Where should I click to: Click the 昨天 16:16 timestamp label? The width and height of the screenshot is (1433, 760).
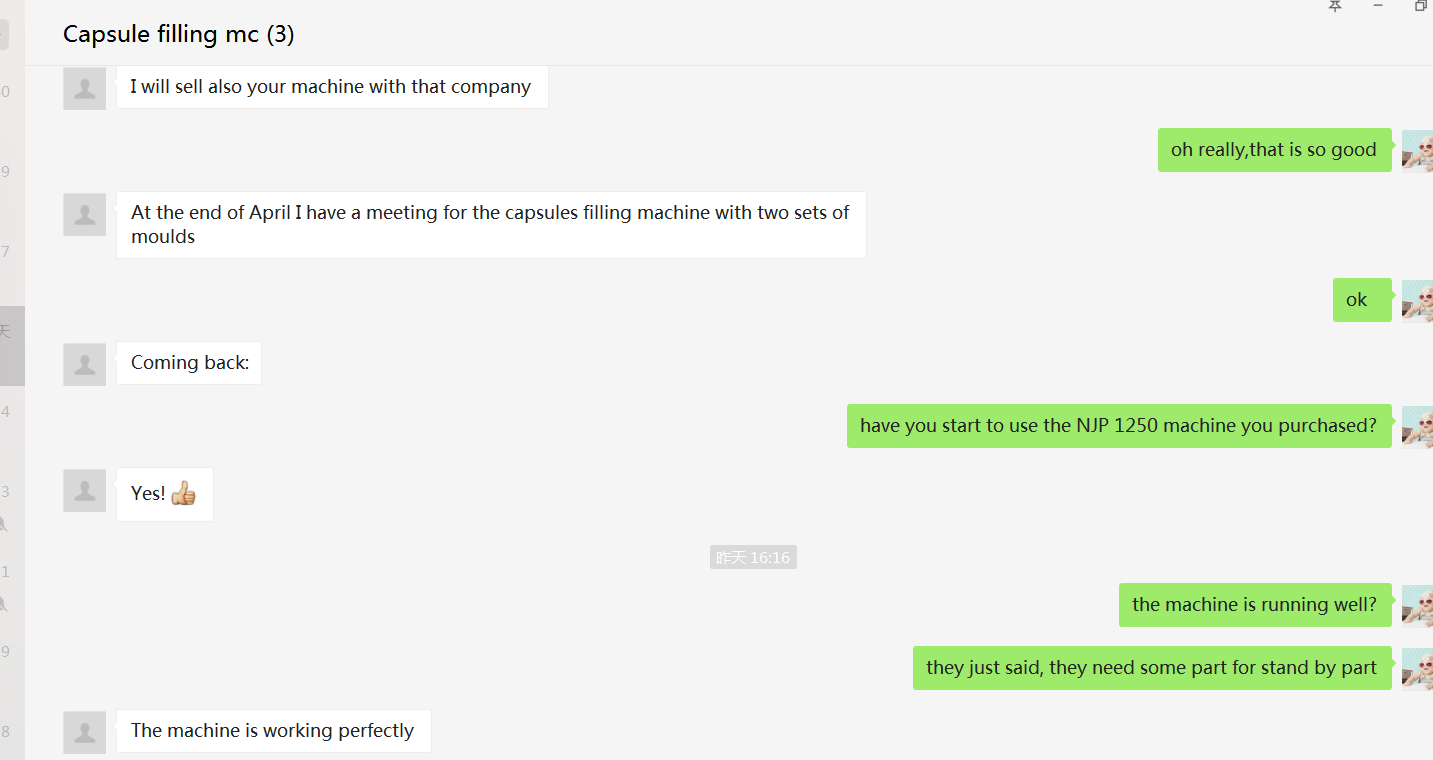(x=753, y=557)
